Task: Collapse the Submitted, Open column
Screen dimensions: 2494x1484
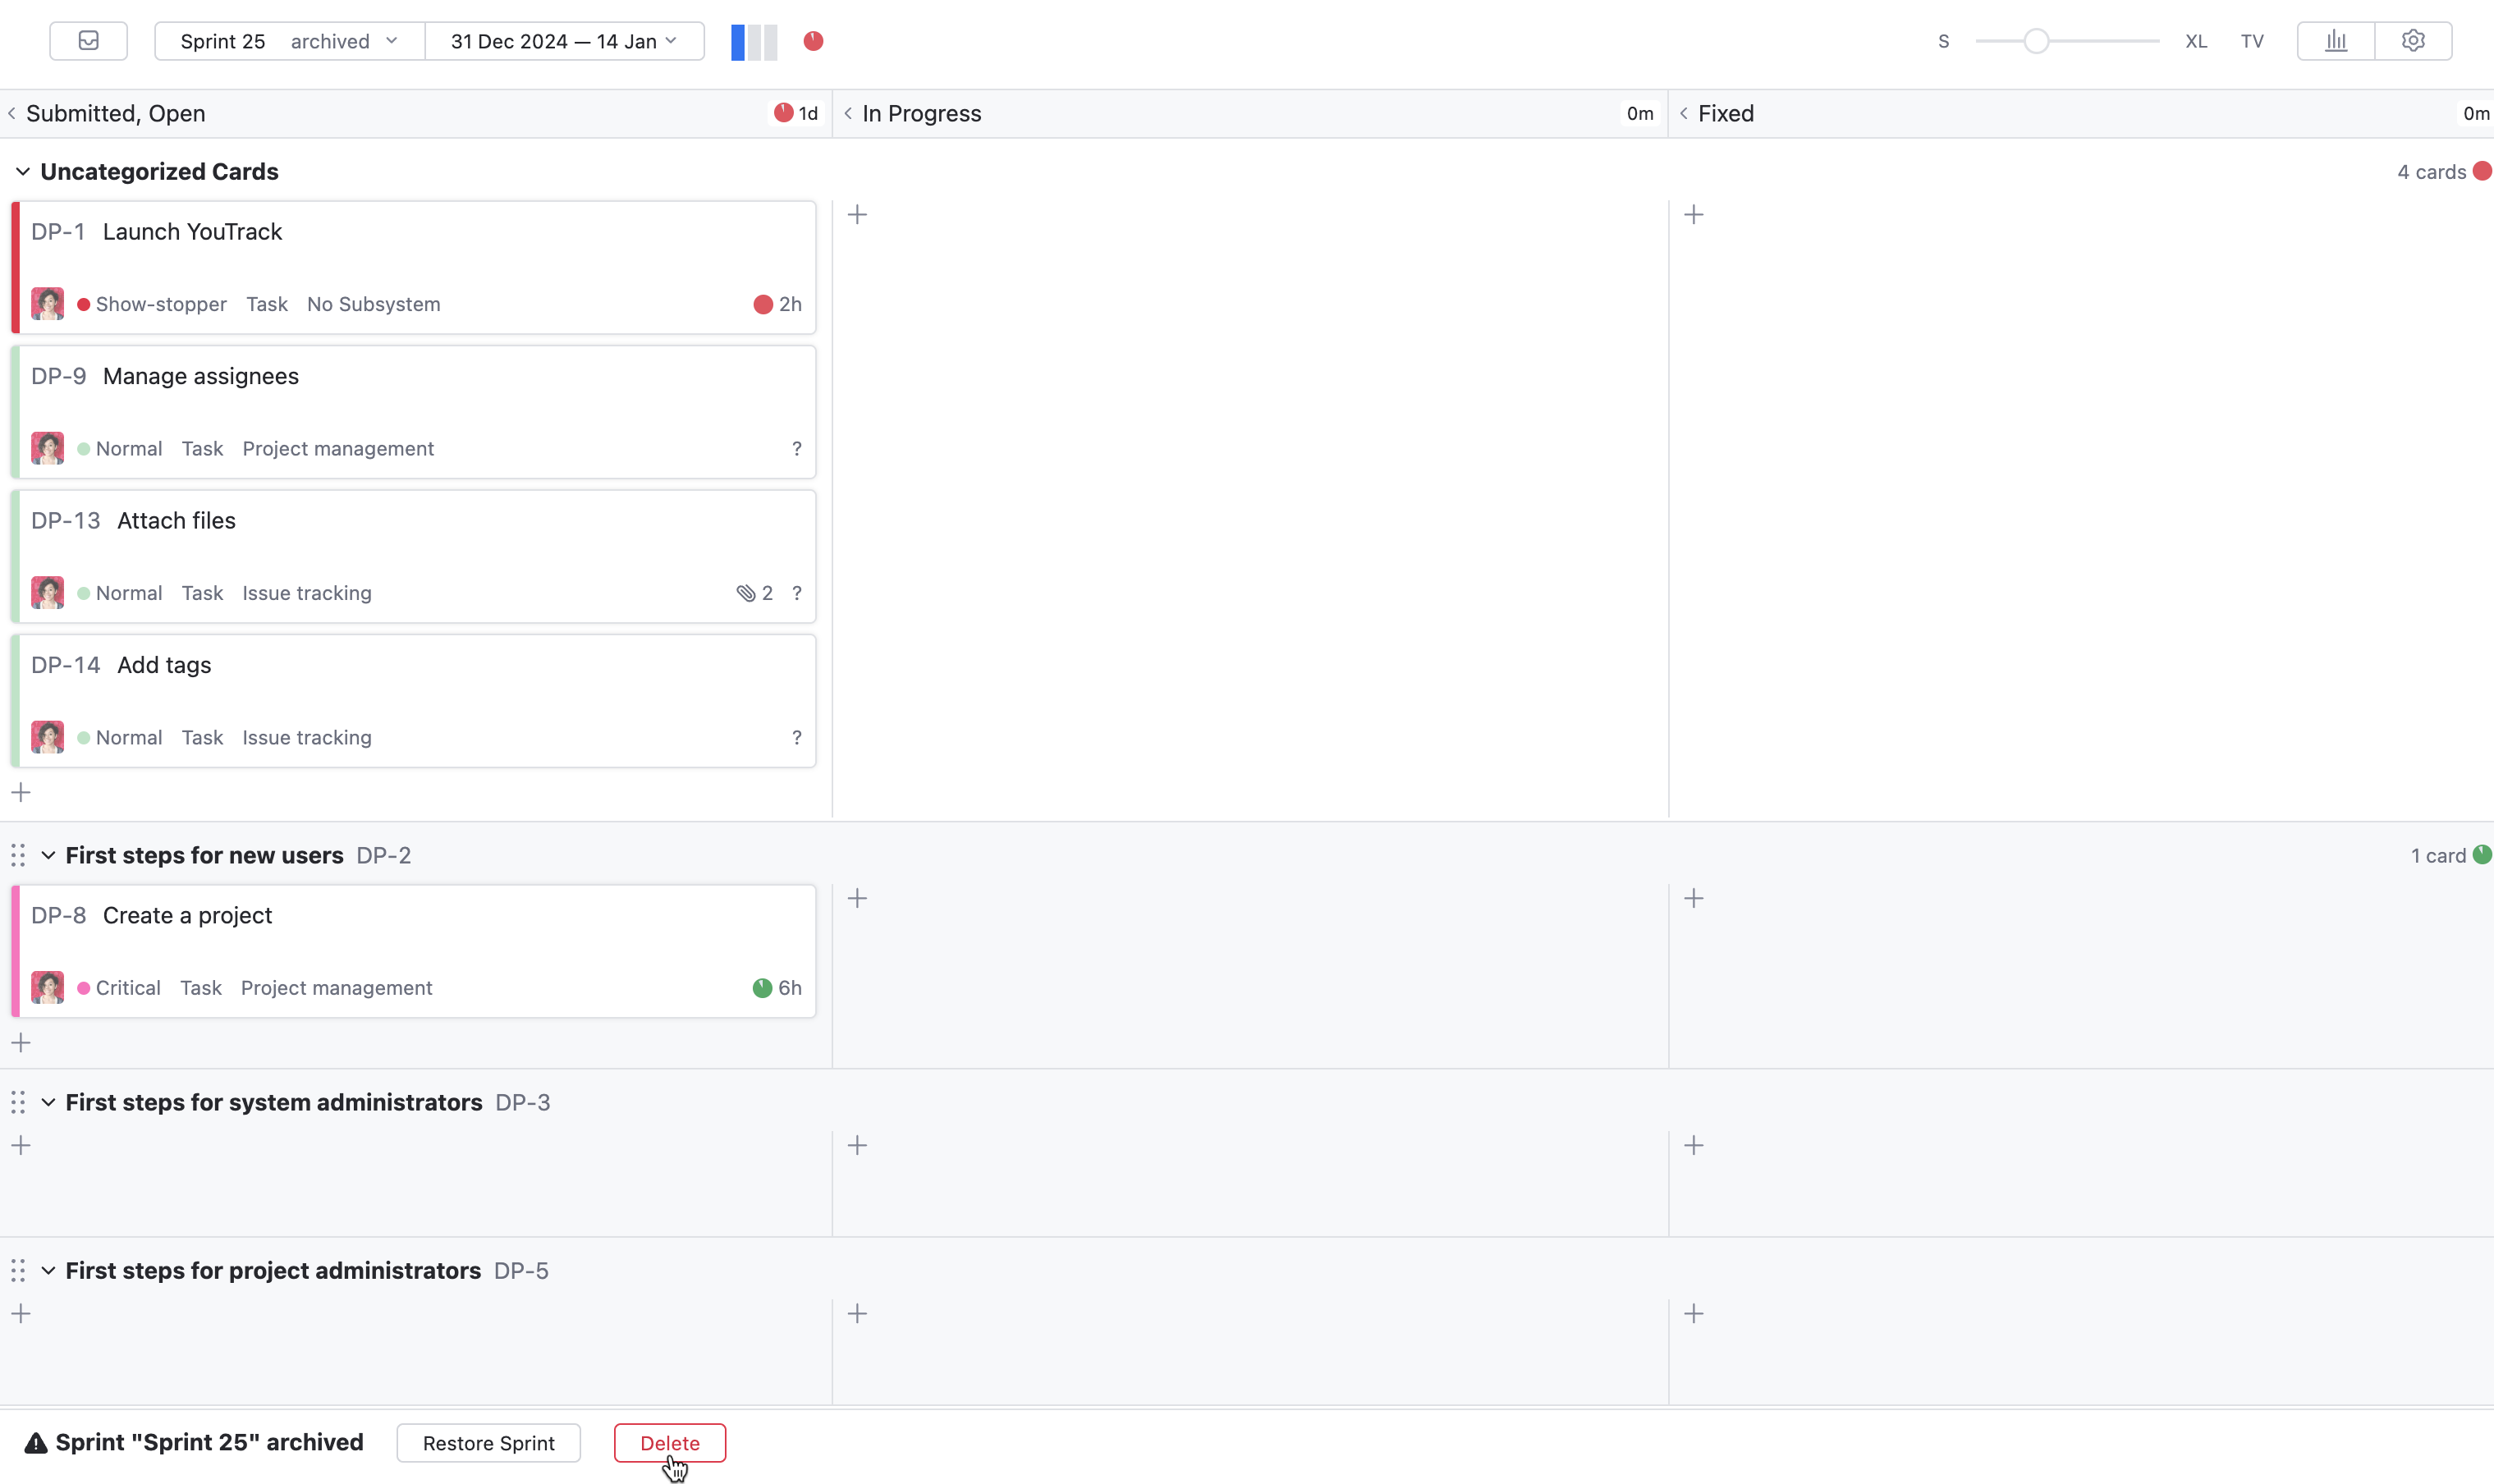Action: [12, 114]
